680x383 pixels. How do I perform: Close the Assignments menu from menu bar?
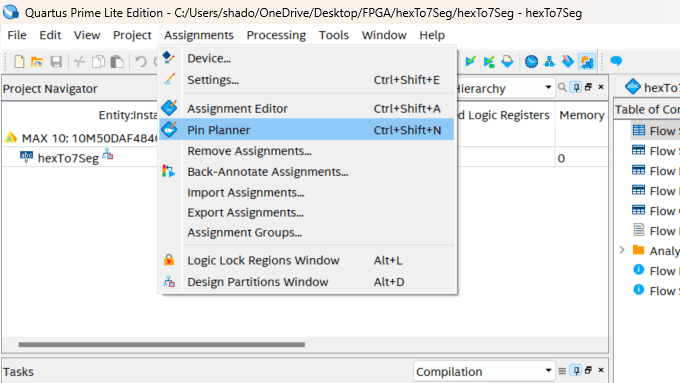click(x=199, y=35)
